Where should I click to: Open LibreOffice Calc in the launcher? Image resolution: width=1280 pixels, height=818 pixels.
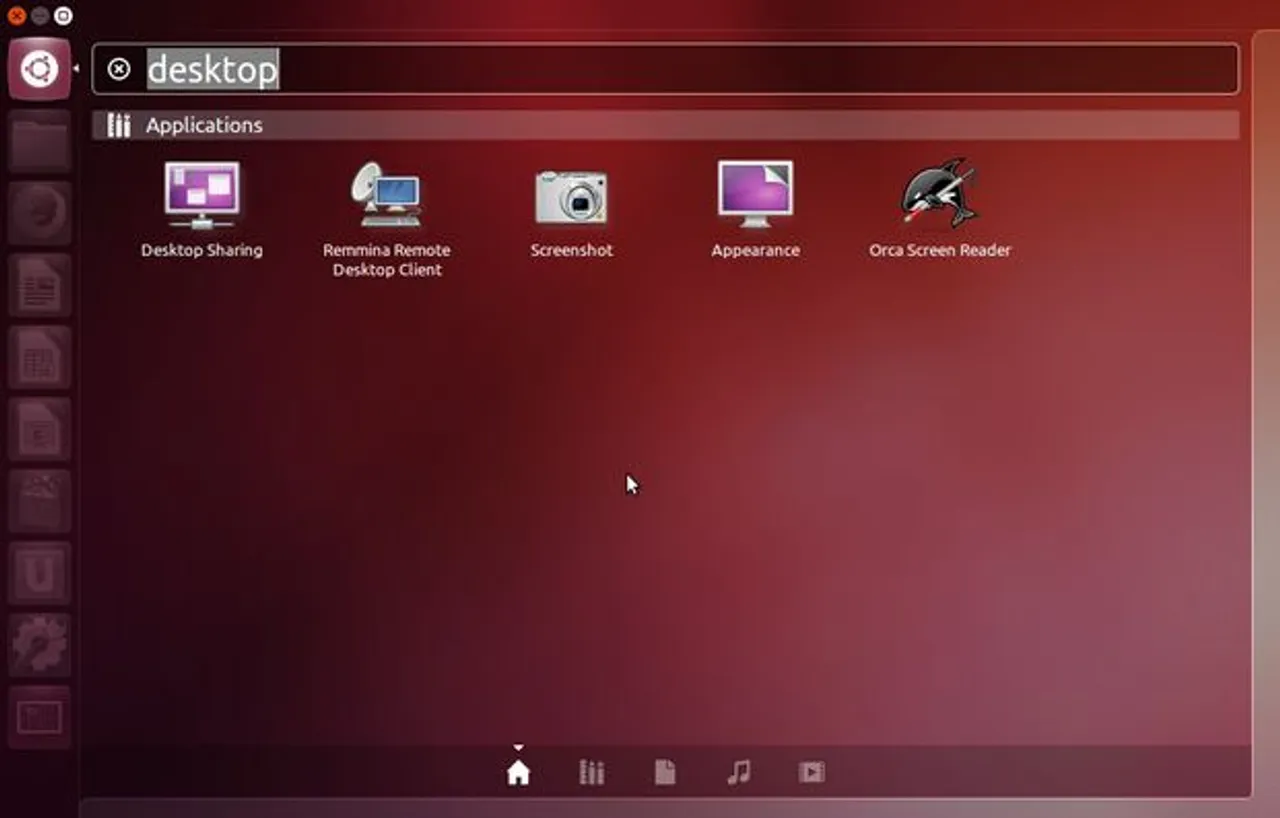[x=39, y=358]
